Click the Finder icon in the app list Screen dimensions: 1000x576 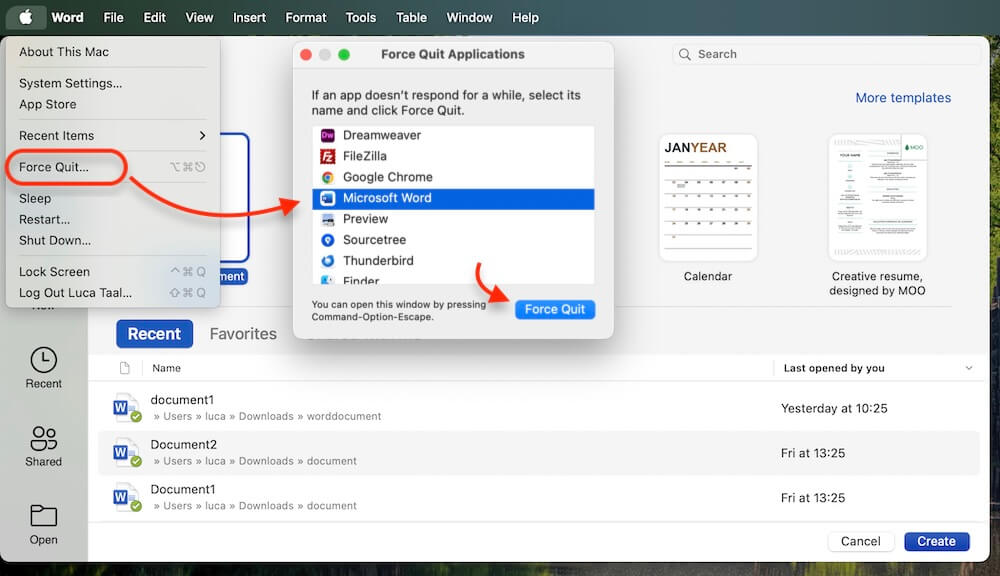point(329,281)
